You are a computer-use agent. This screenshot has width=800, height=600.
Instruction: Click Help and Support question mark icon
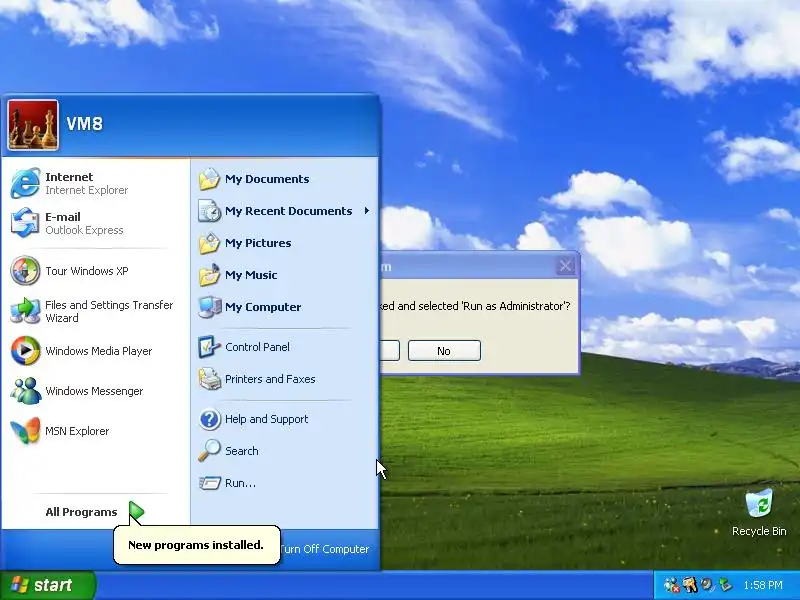[209, 419]
